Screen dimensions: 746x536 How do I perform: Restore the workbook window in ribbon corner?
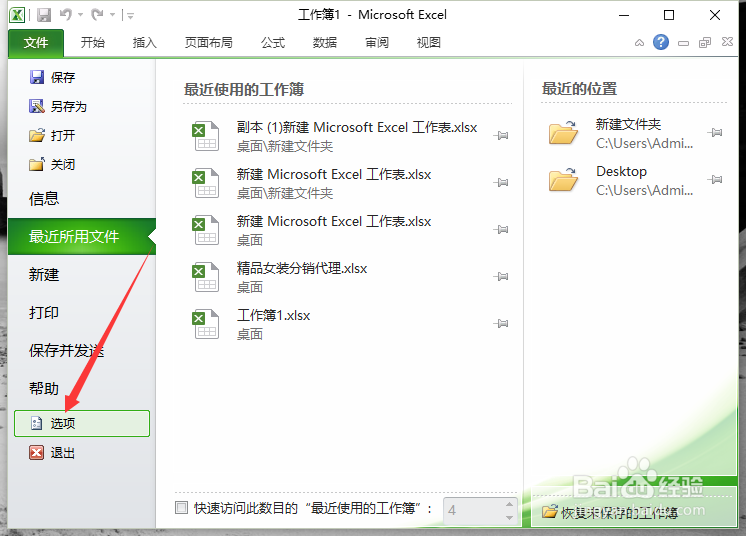(705, 43)
